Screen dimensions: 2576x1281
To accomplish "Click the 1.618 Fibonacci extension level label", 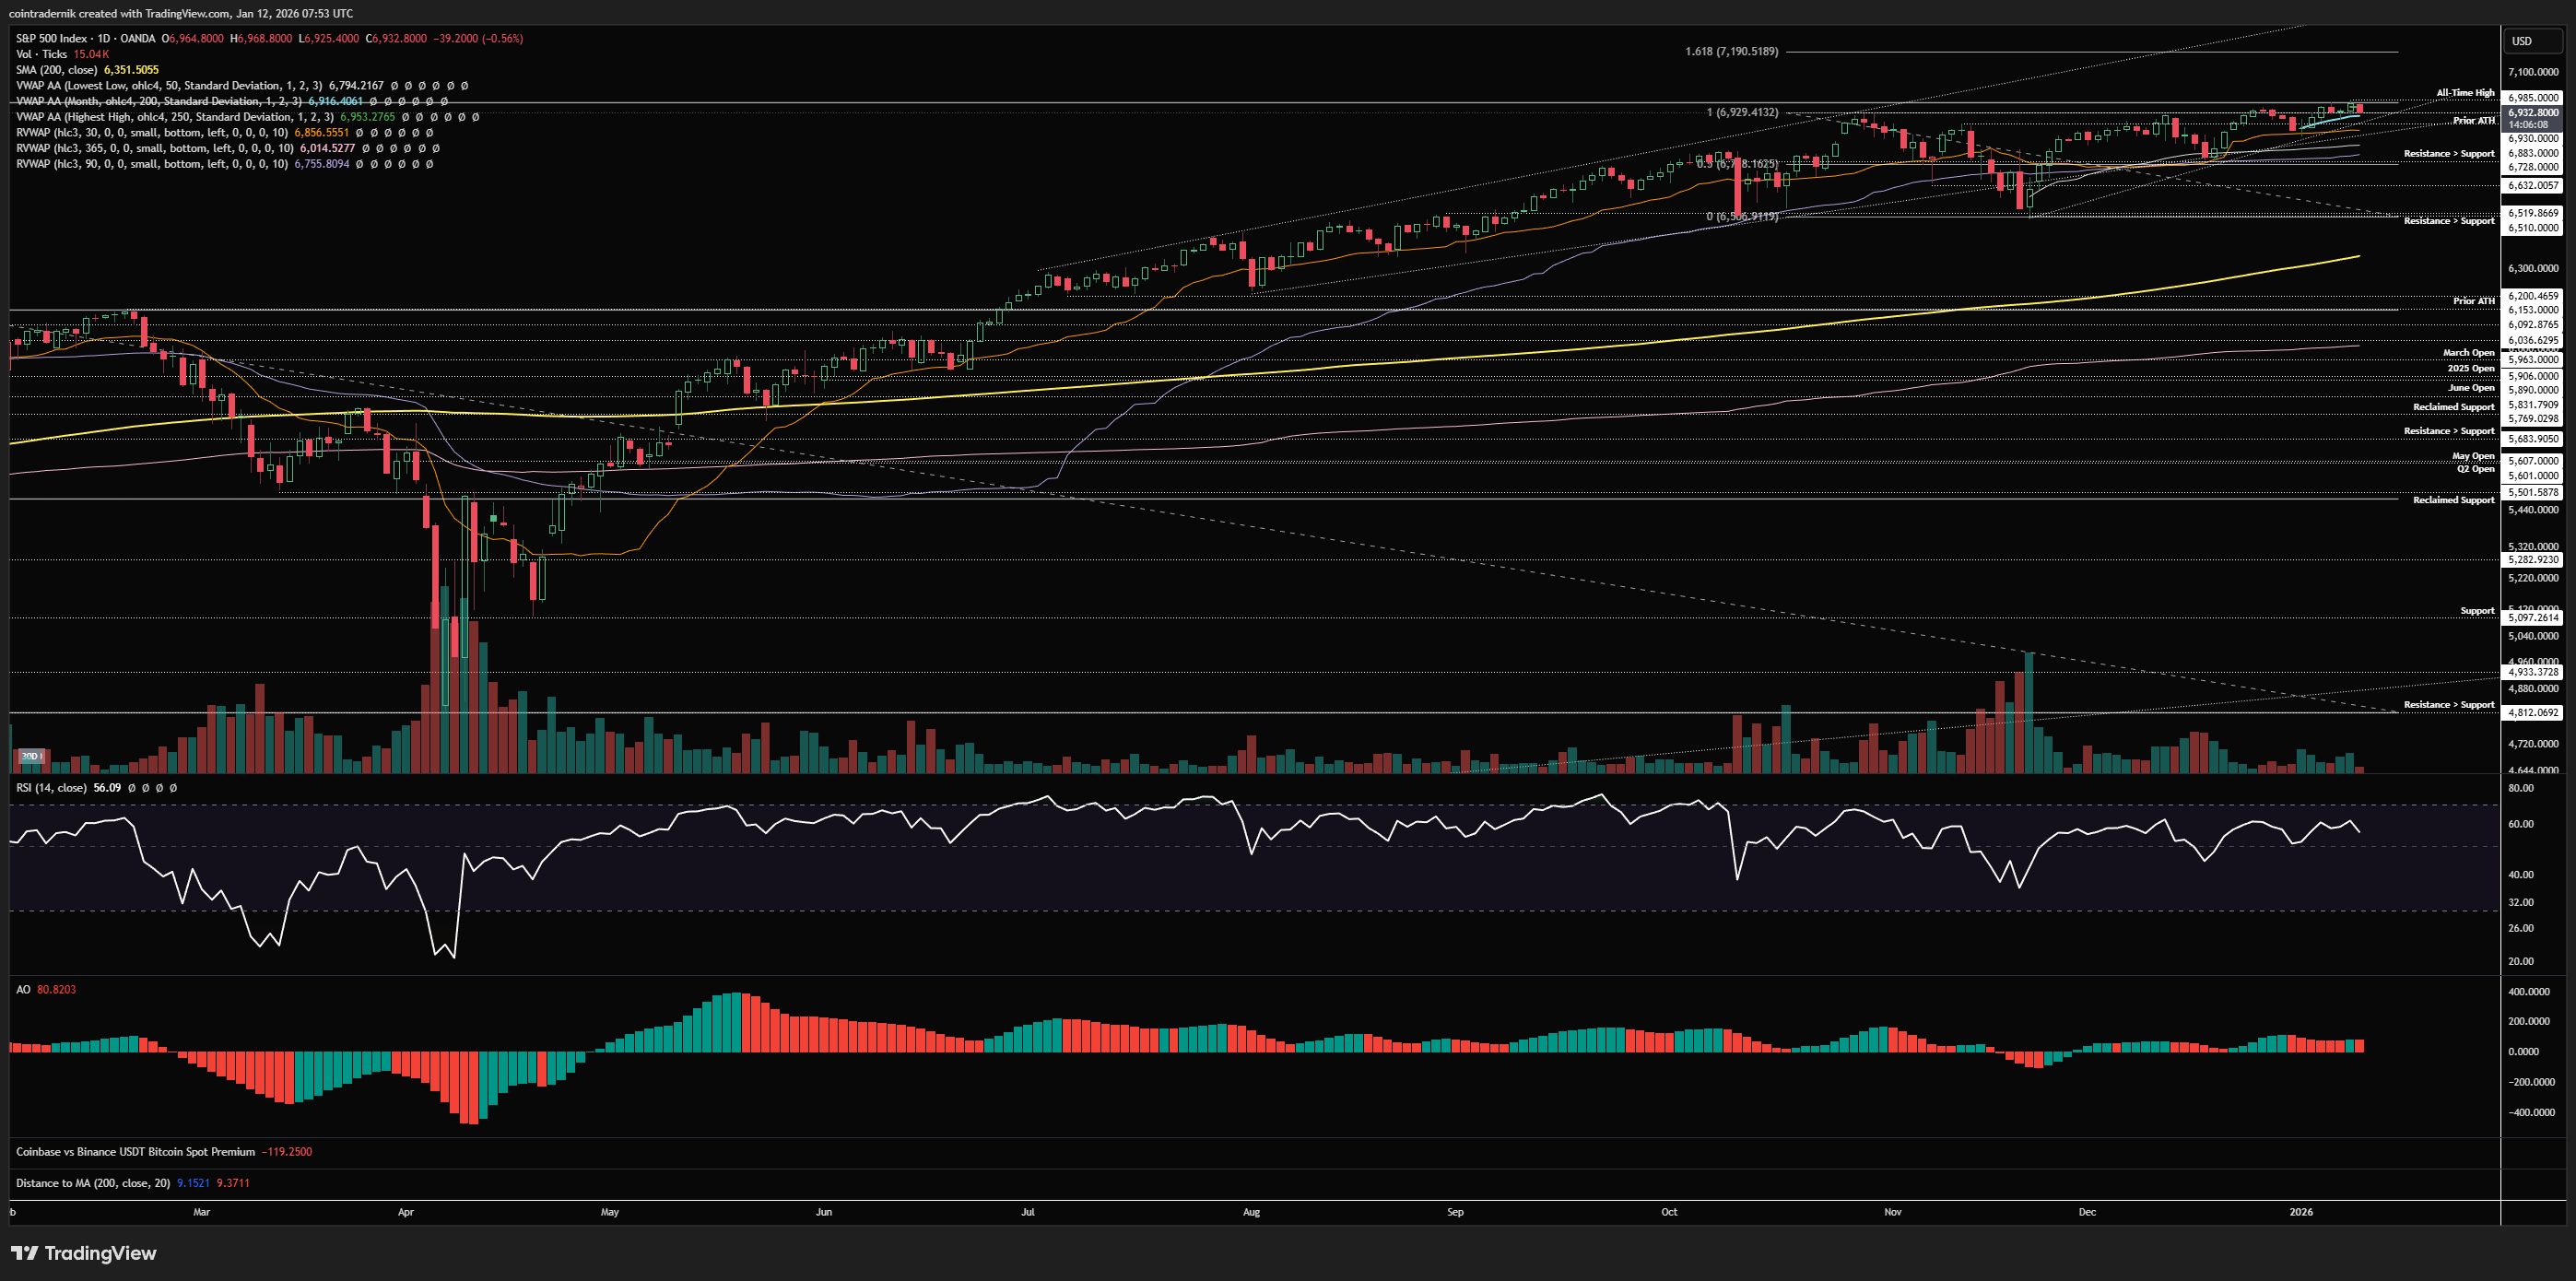I will click(1731, 51).
